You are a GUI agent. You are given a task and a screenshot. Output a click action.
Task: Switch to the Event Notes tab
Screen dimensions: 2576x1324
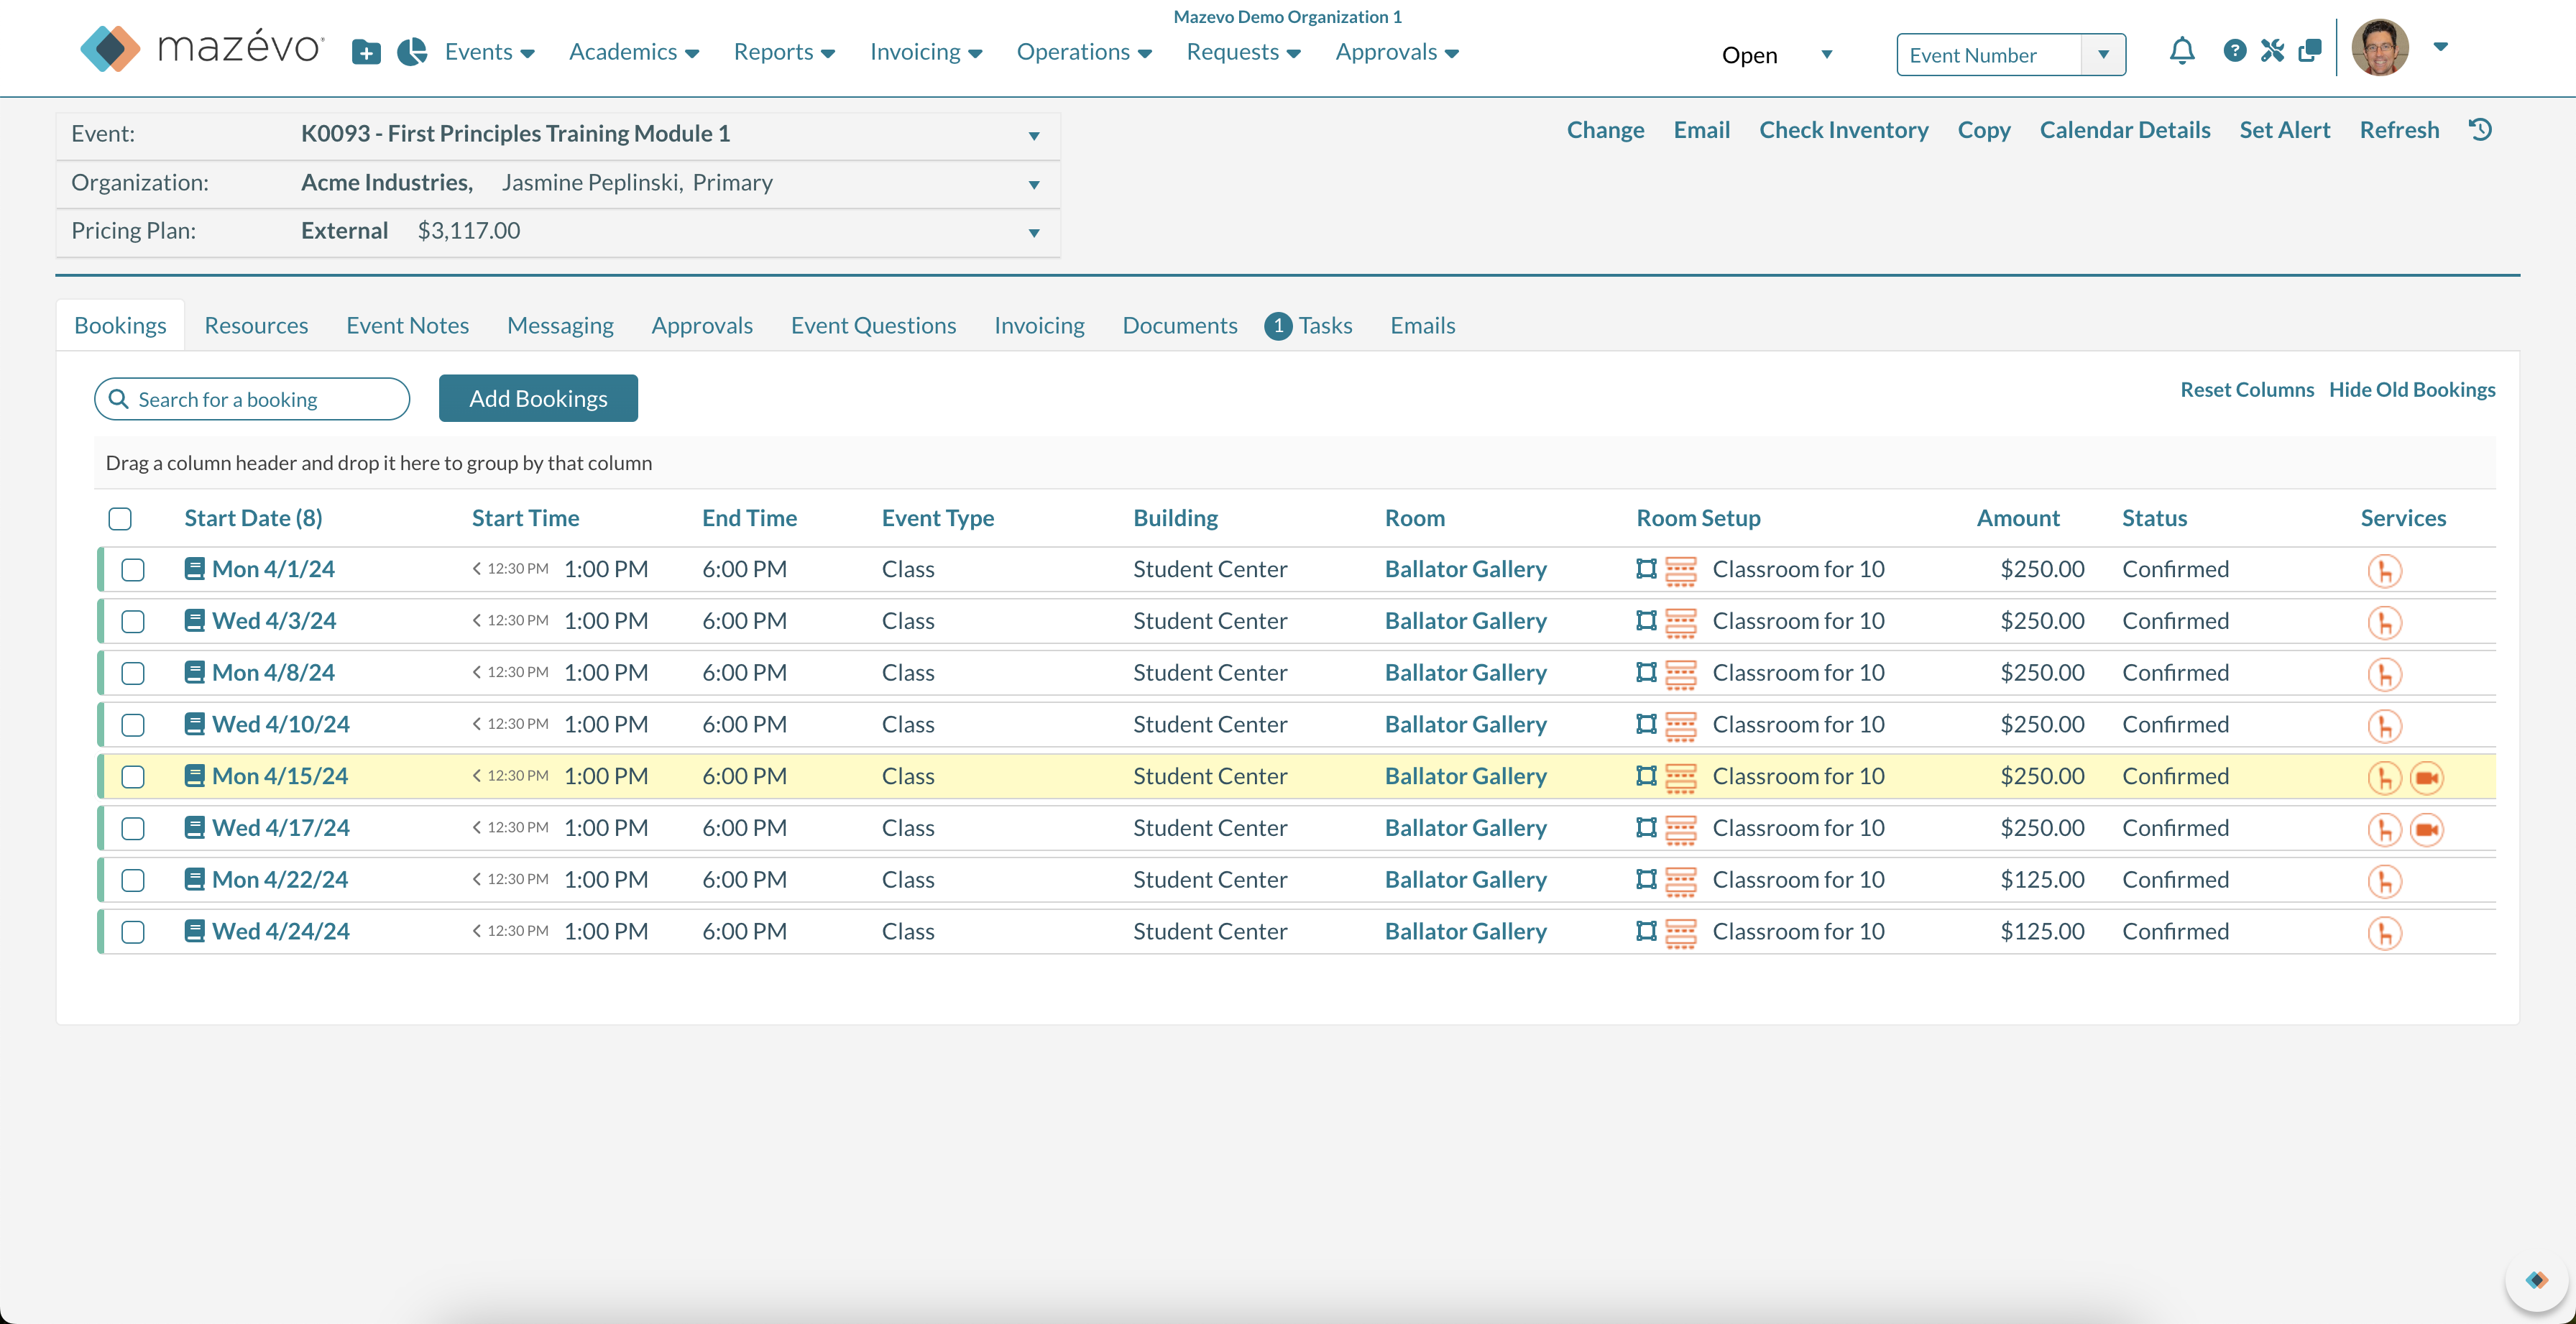[407, 325]
